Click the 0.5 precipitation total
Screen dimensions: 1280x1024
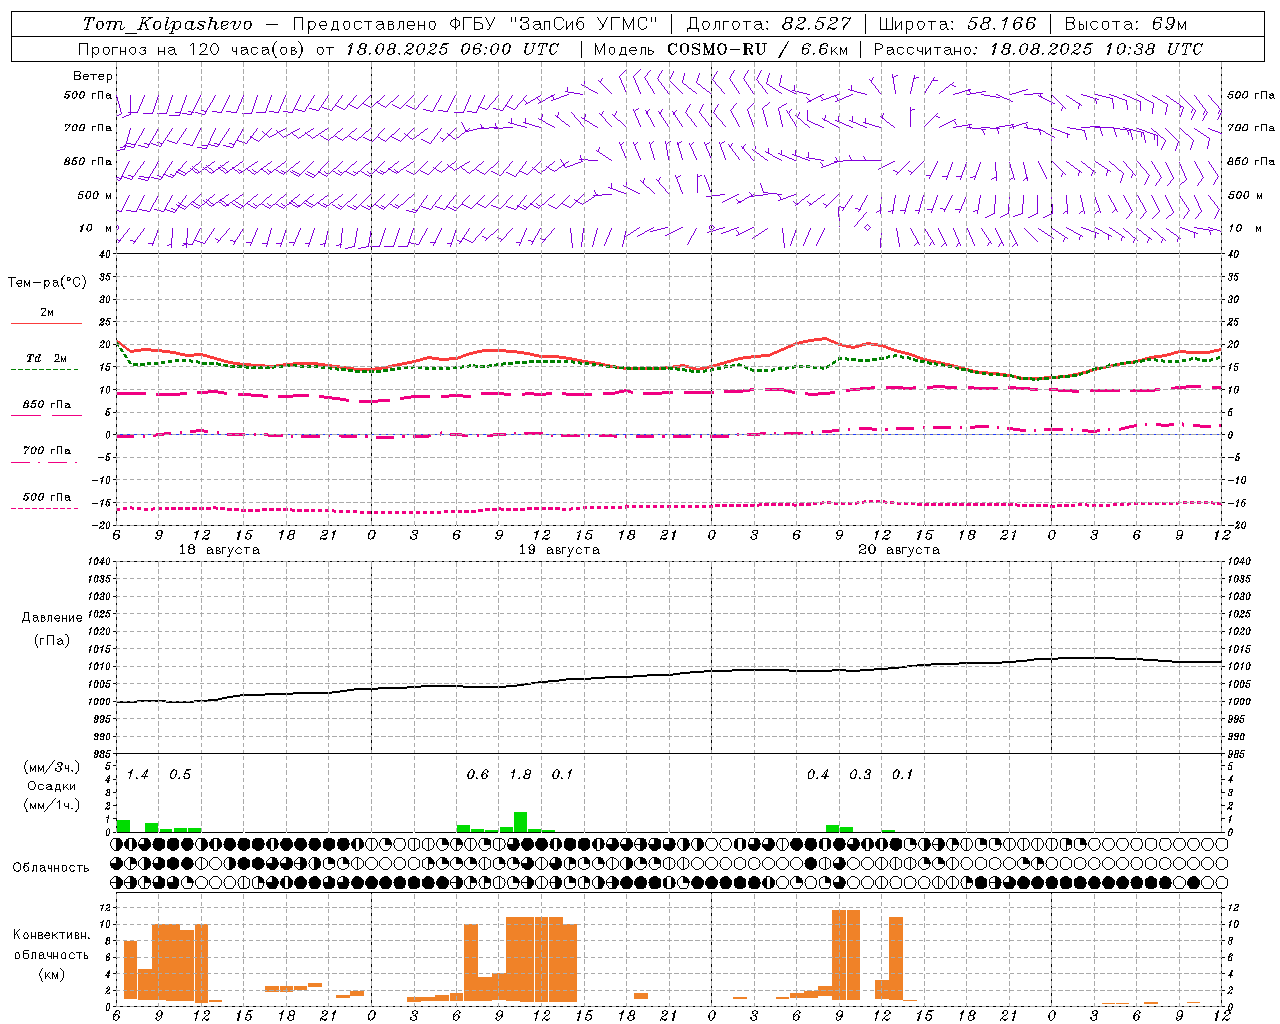(x=180, y=775)
